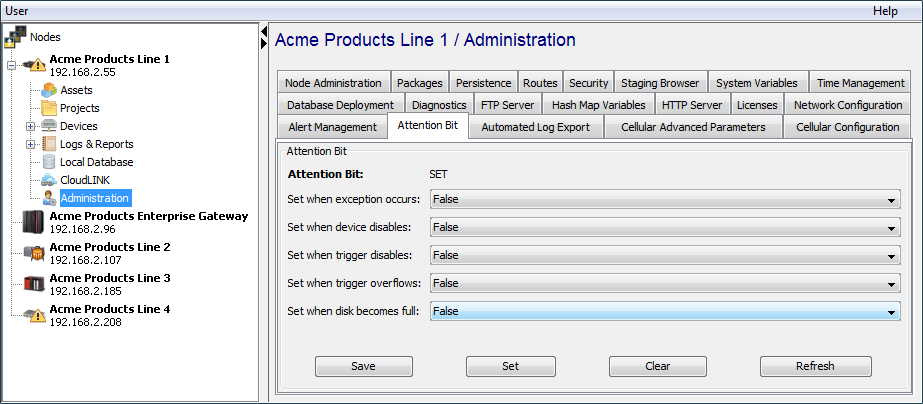Collapse the left panel with the left splitter arrow
This screenshot has height=404, width=923.
tap(264, 31)
